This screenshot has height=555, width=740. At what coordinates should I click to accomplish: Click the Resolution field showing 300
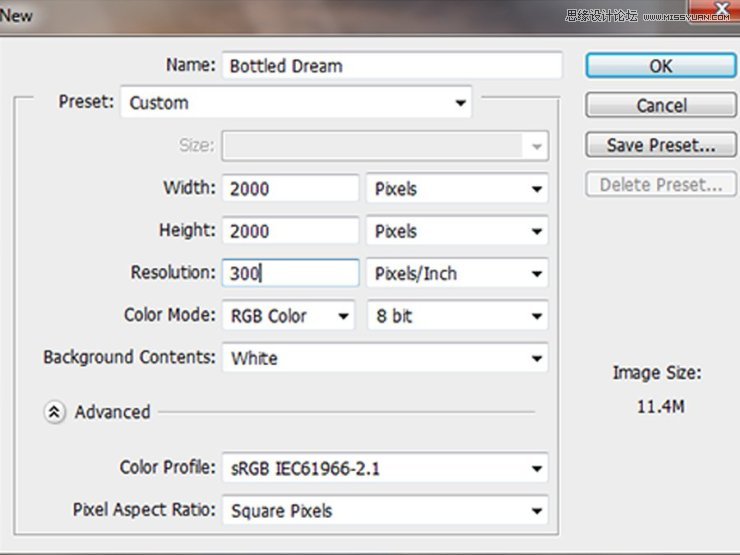coord(291,273)
